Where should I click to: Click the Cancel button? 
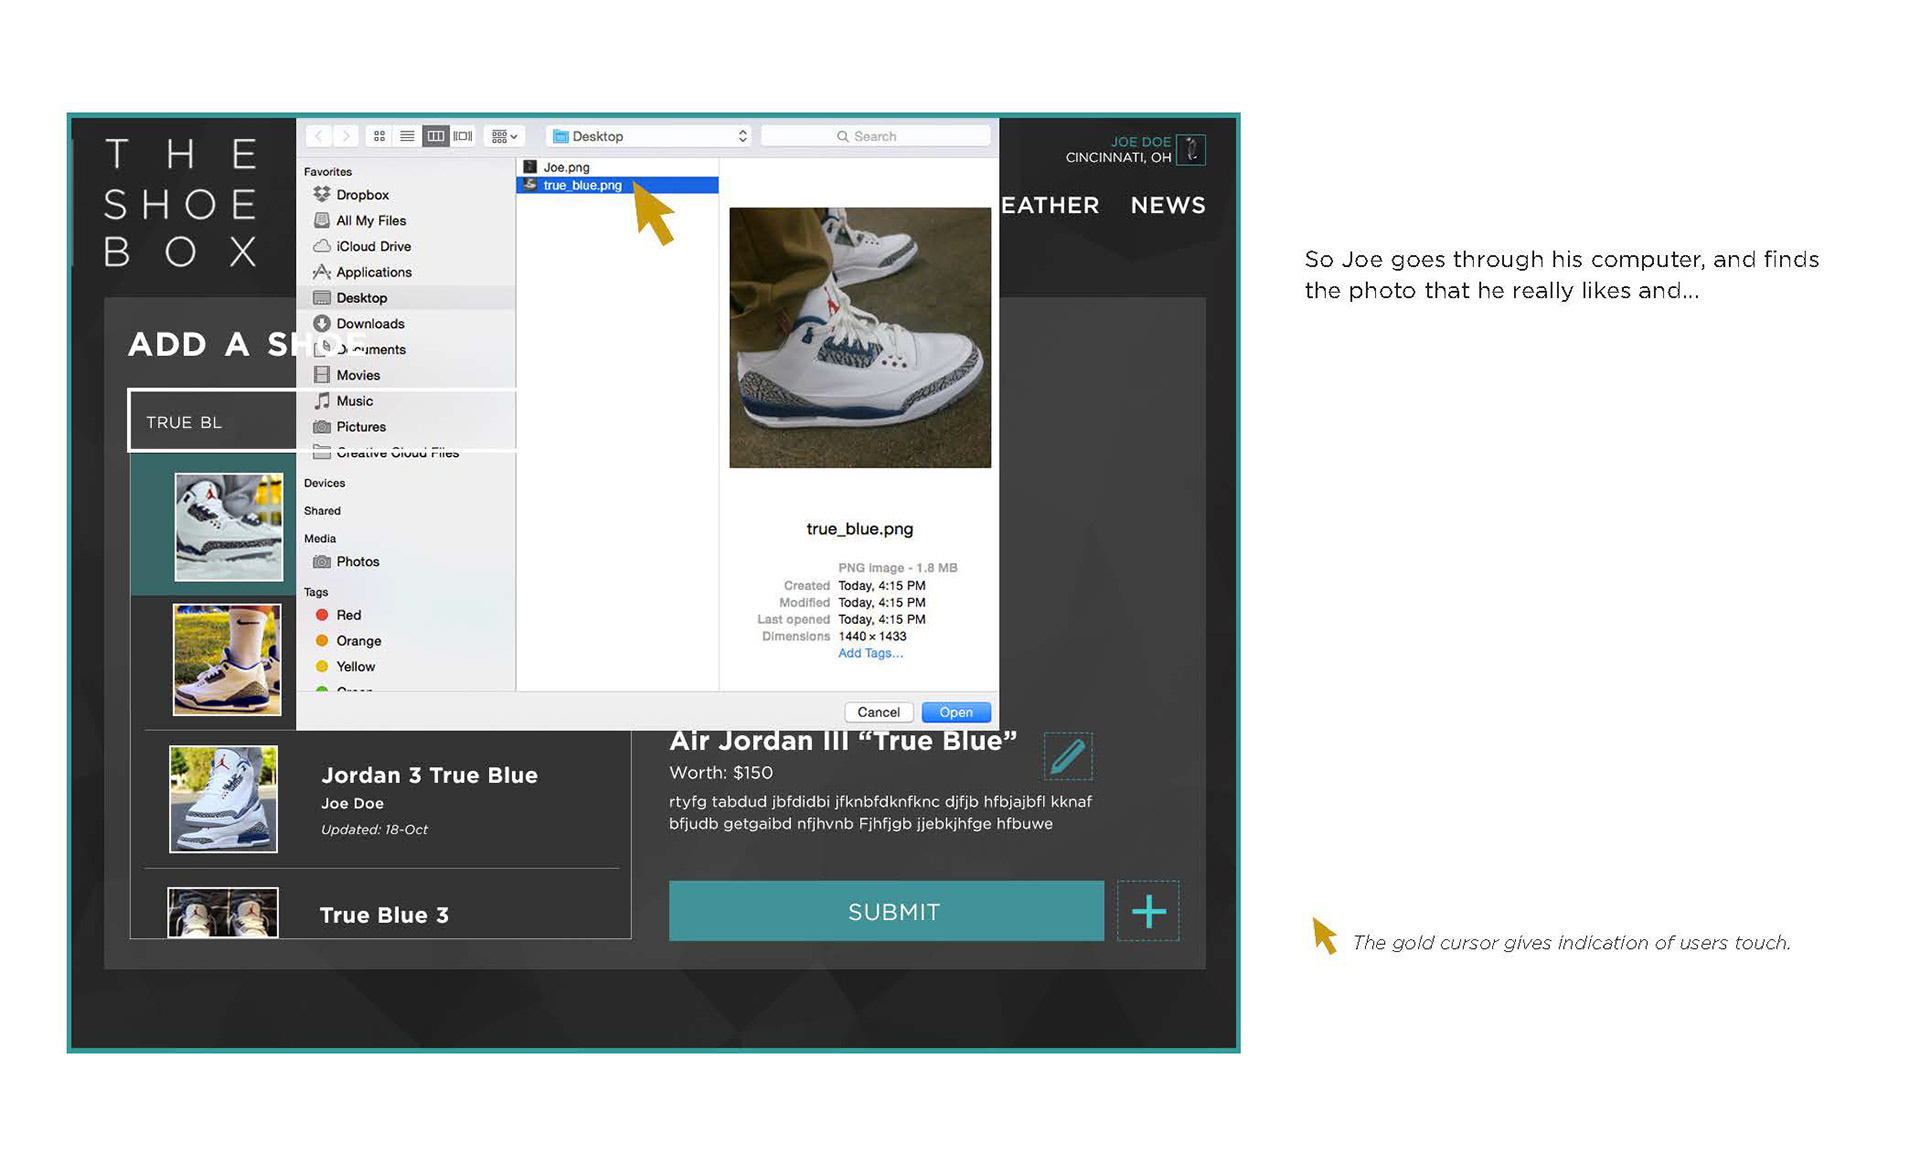(879, 712)
